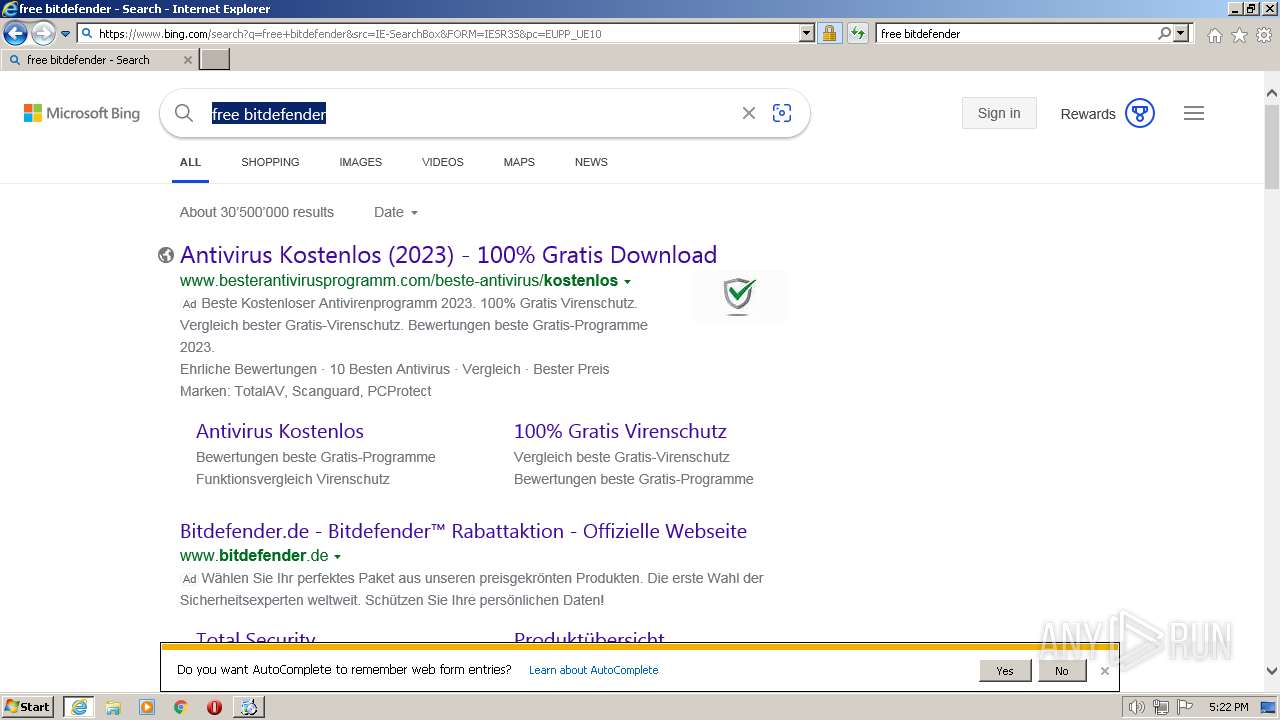The image size is (1280, 720).
Task: Refresh the page with the green arrows
Action: click(x=857, y=34)
